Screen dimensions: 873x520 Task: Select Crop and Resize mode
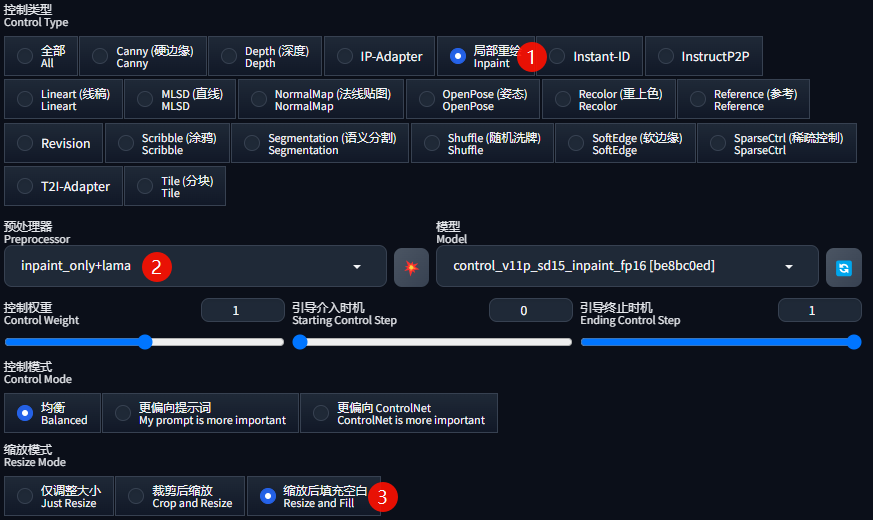(180, 496)
